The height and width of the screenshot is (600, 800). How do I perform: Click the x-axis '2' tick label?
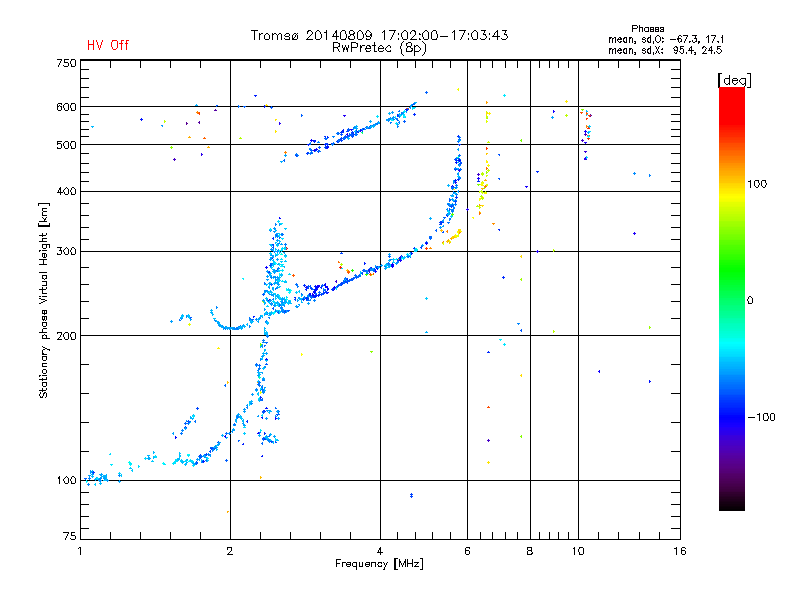click(x=230, y=551)
